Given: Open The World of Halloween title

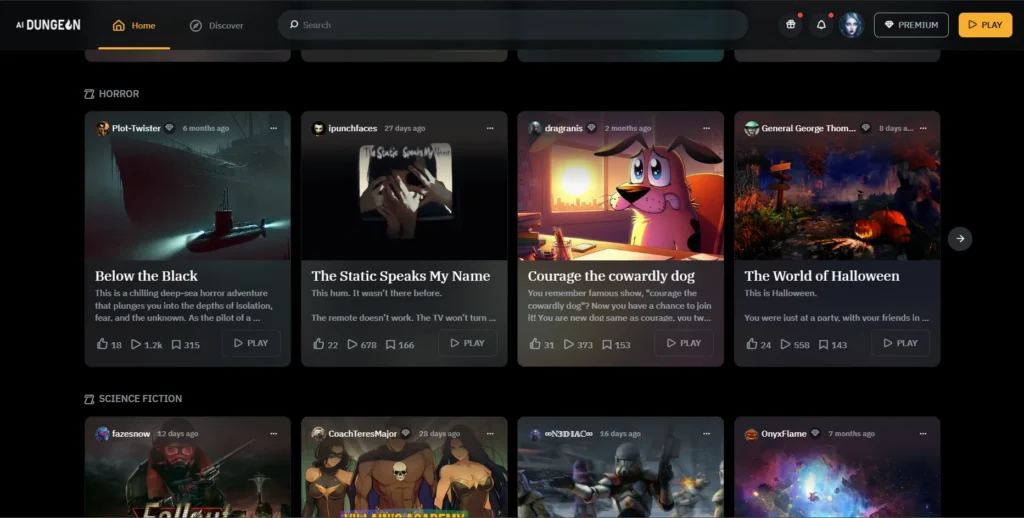Looking at the screenshot, I should click(822, 276).
